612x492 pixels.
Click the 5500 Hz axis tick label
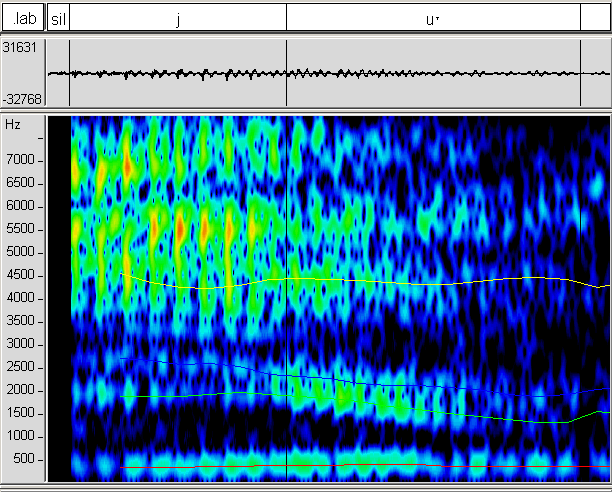point(20,229)
